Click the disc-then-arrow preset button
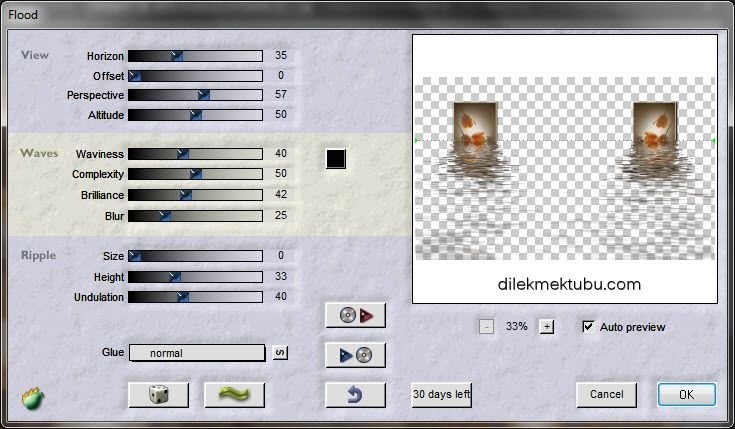The height and width of the screenshot is (429, 735). pos(355,315)
